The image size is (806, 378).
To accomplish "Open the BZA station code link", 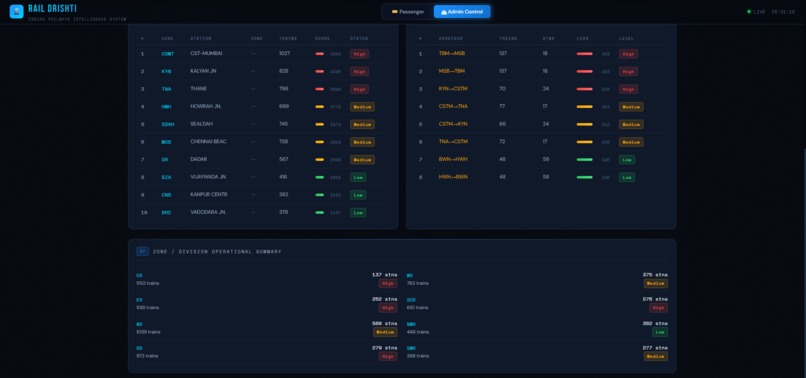I will (166, 177).
